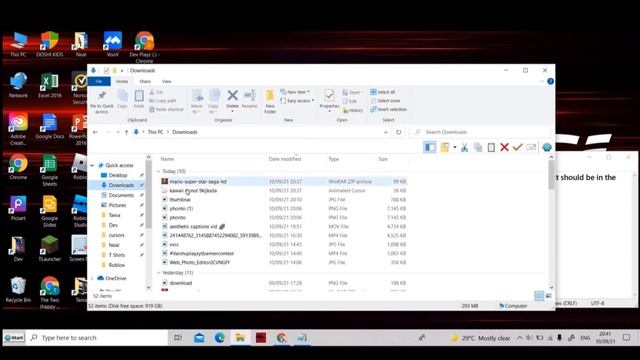Click the Type here to search taskbar box

coord(97,338)
